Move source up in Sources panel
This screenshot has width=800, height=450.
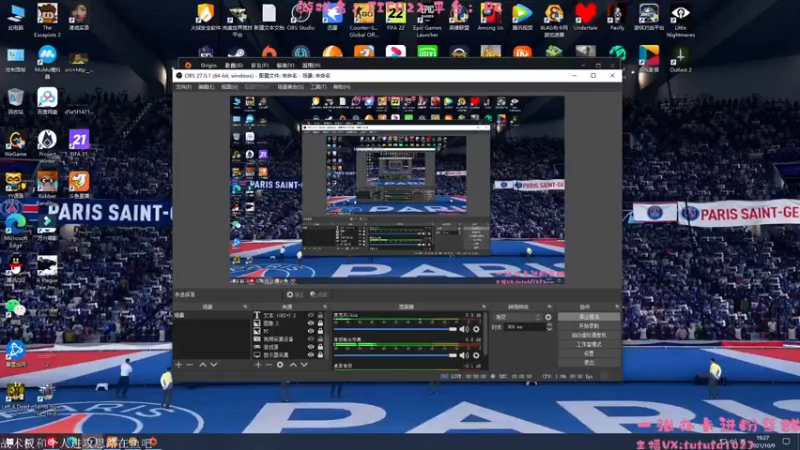click(293, 365)
